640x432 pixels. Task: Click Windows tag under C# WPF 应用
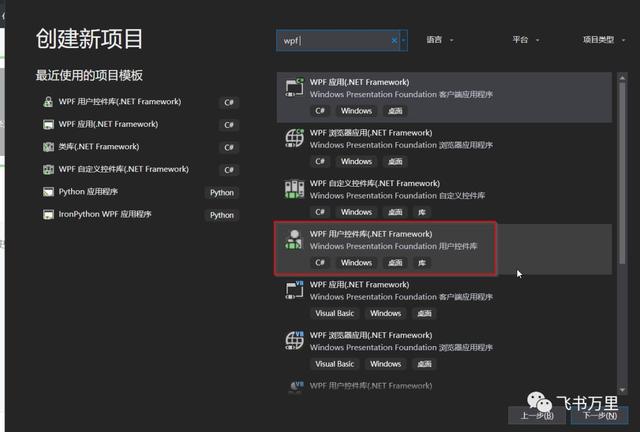tap(356, 111)
